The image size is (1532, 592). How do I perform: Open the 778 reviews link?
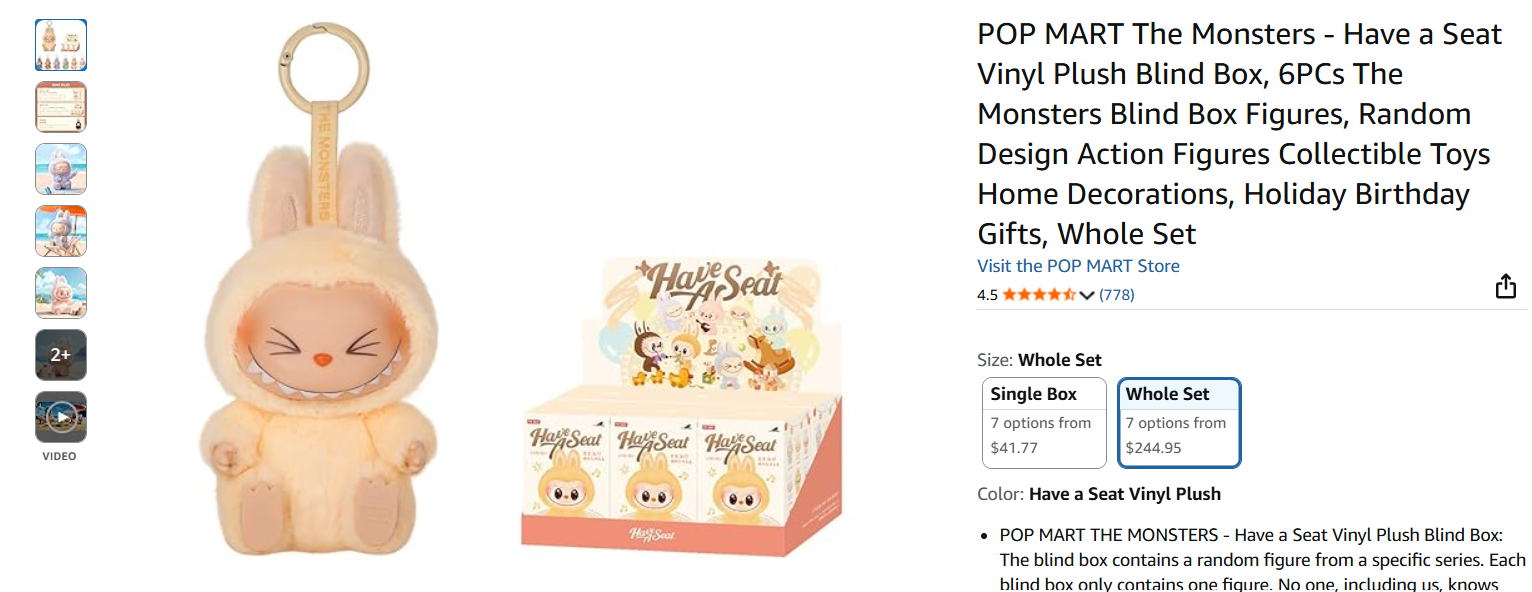(1116, 295)
